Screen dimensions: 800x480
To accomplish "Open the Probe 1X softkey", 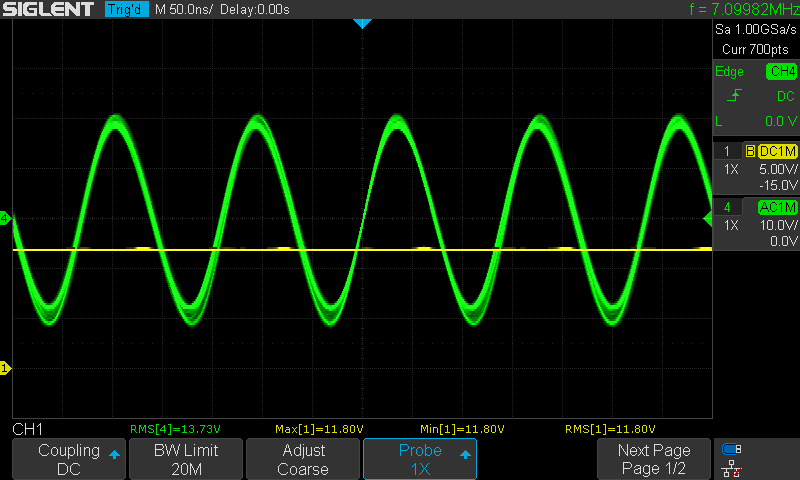I will [420, 459].
